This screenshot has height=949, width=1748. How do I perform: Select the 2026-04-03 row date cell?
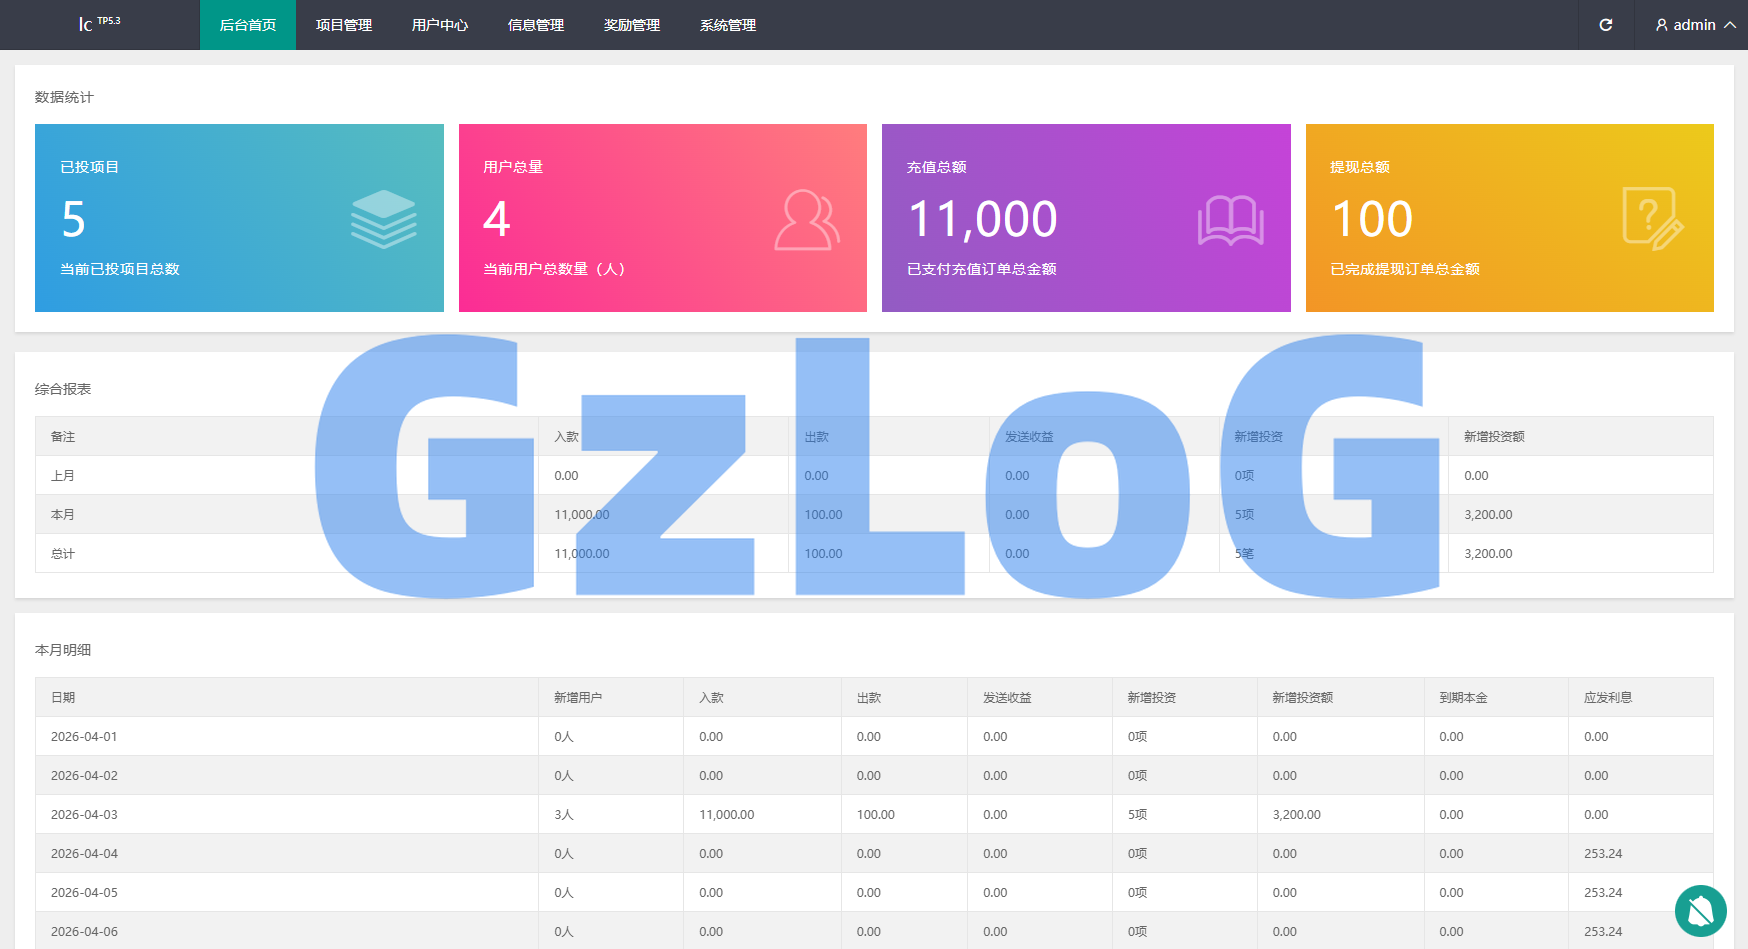coord(84,815)
